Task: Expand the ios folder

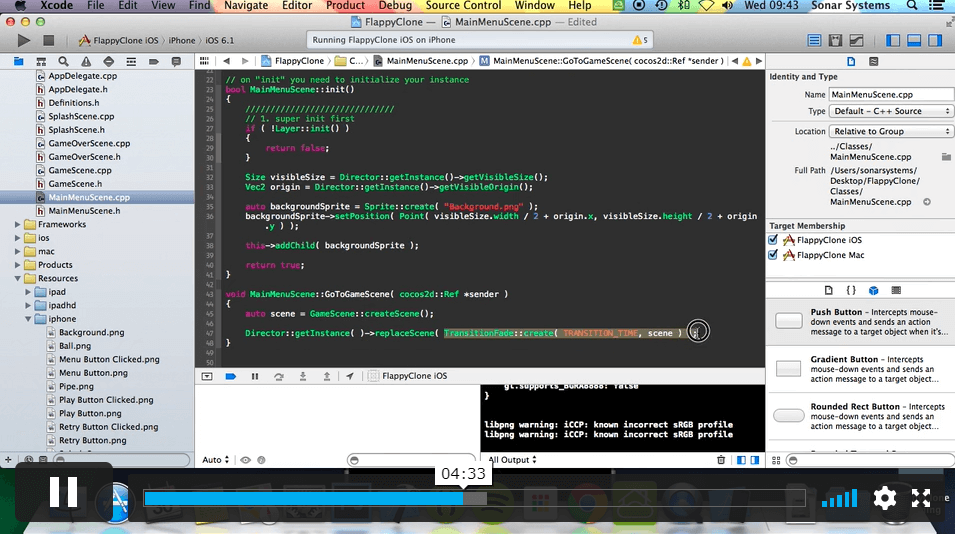Action: (x=18, y=237)
